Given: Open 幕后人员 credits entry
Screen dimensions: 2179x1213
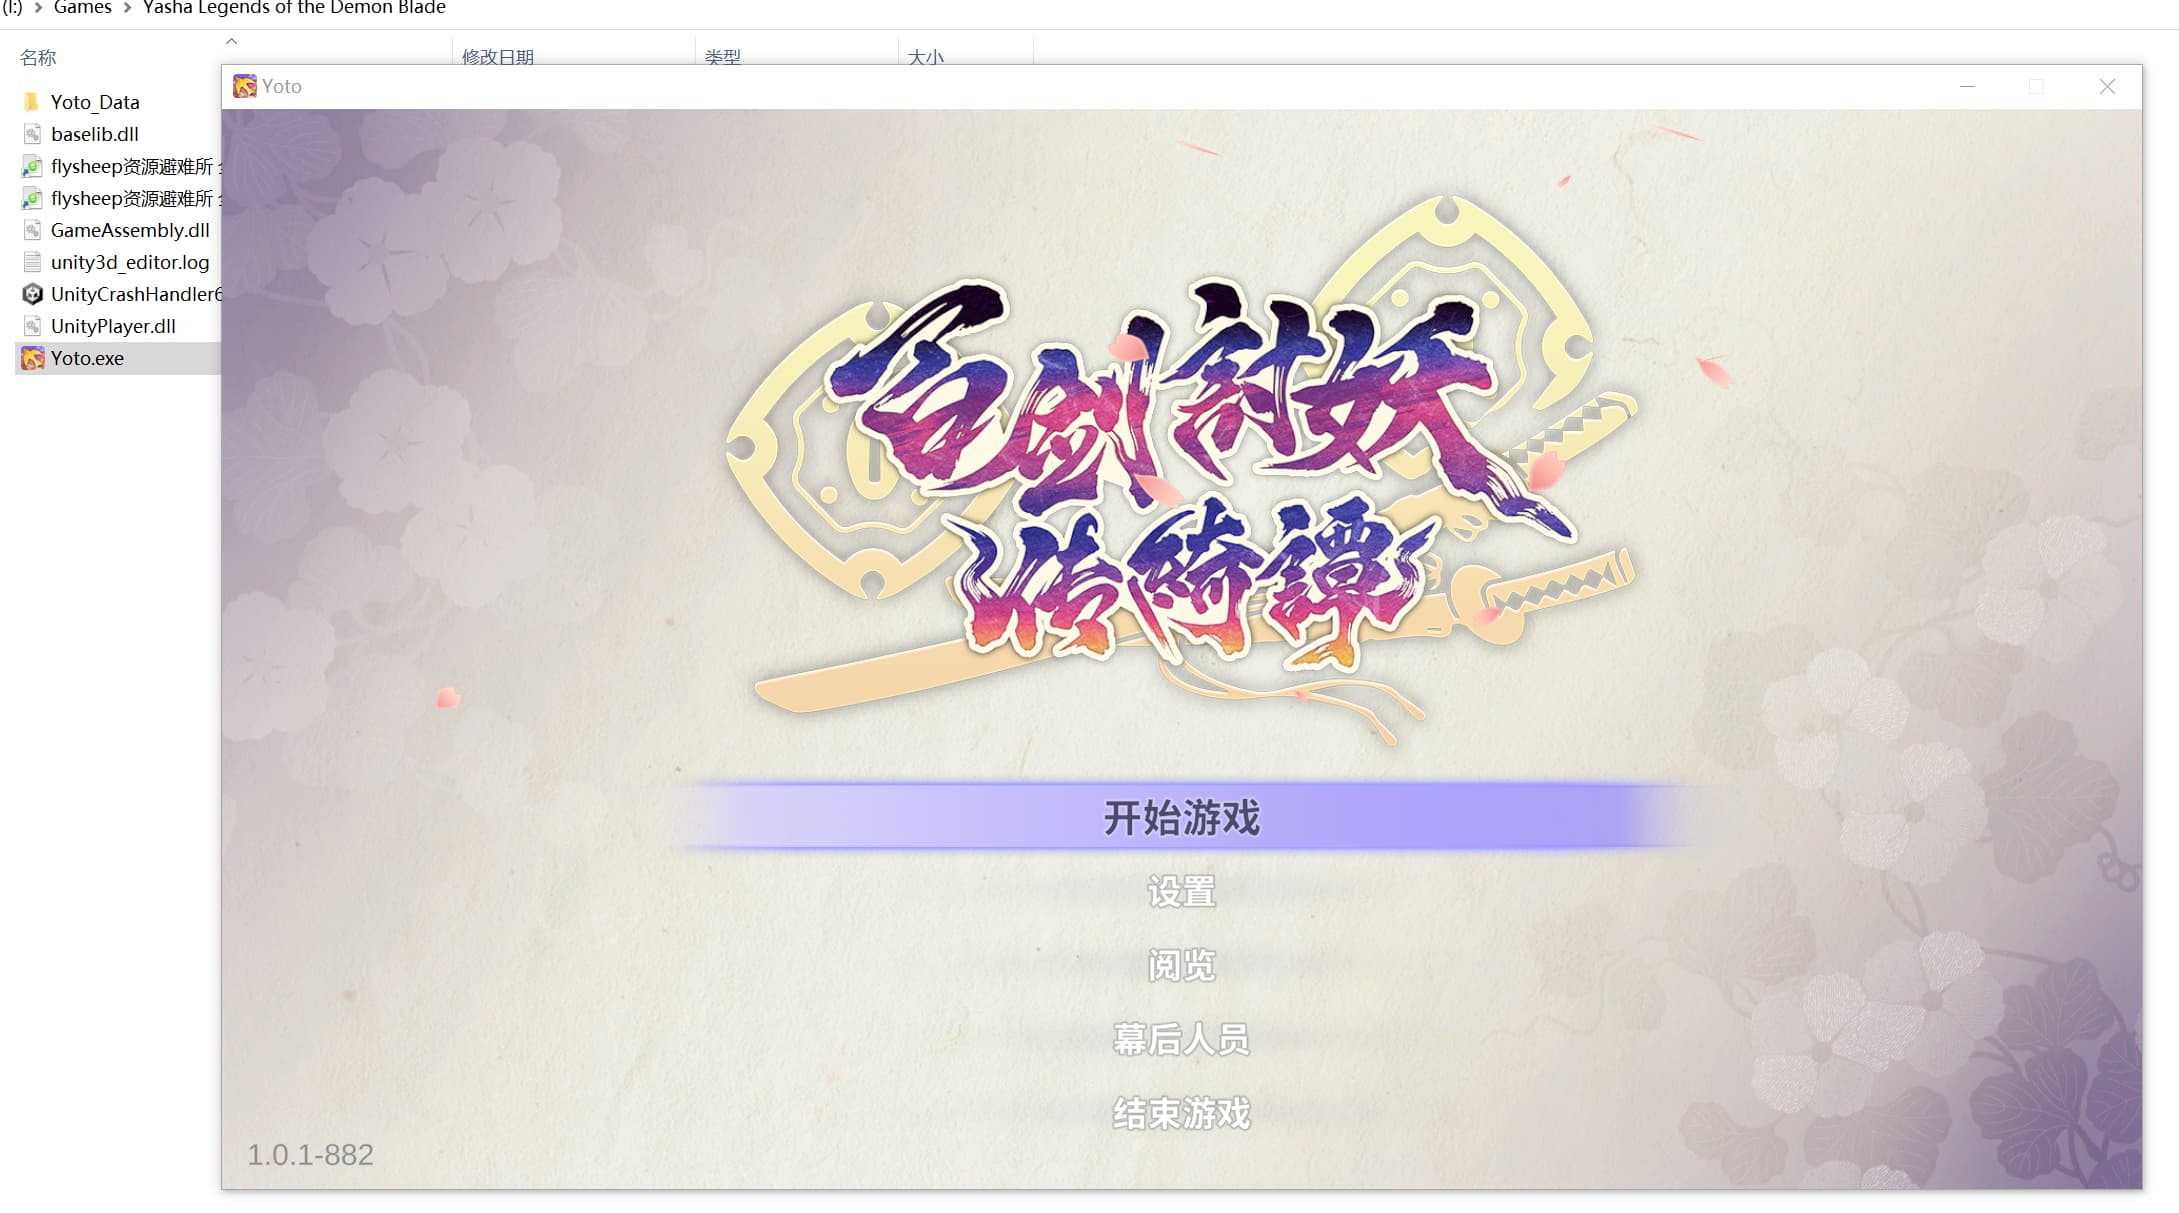Looking at the screenshot, I should pos(1181,1039).
